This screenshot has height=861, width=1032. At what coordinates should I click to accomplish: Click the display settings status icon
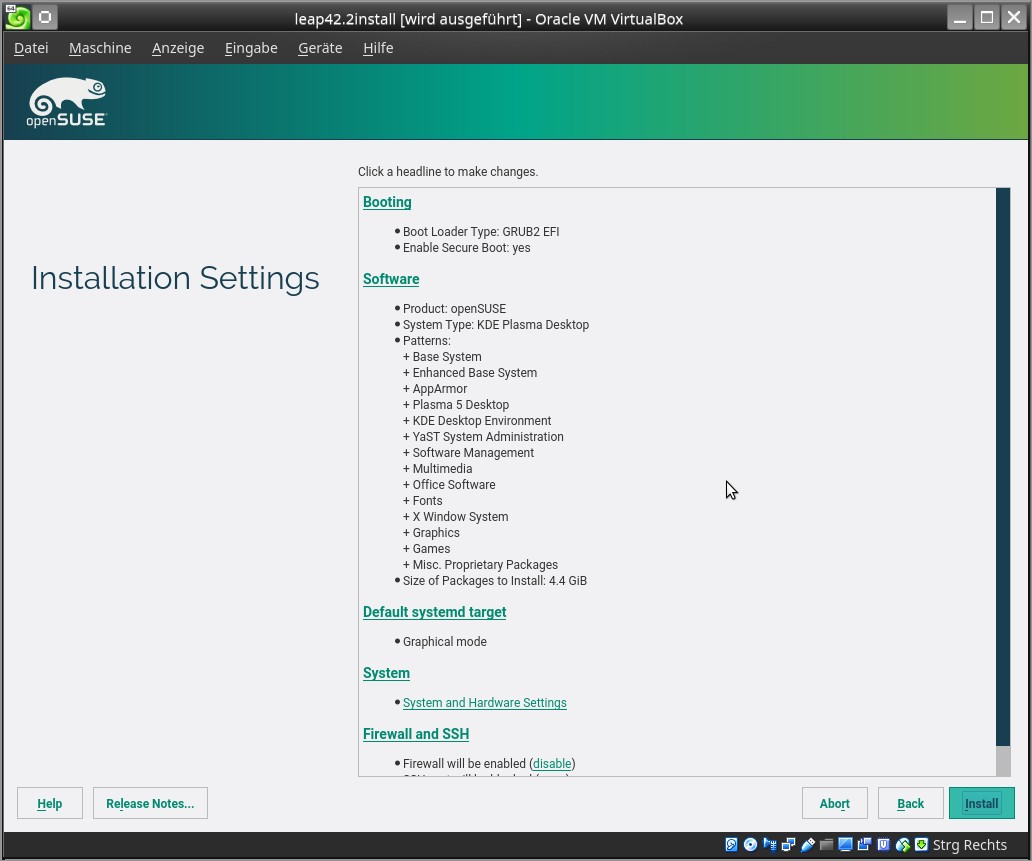tap(845, 845)
